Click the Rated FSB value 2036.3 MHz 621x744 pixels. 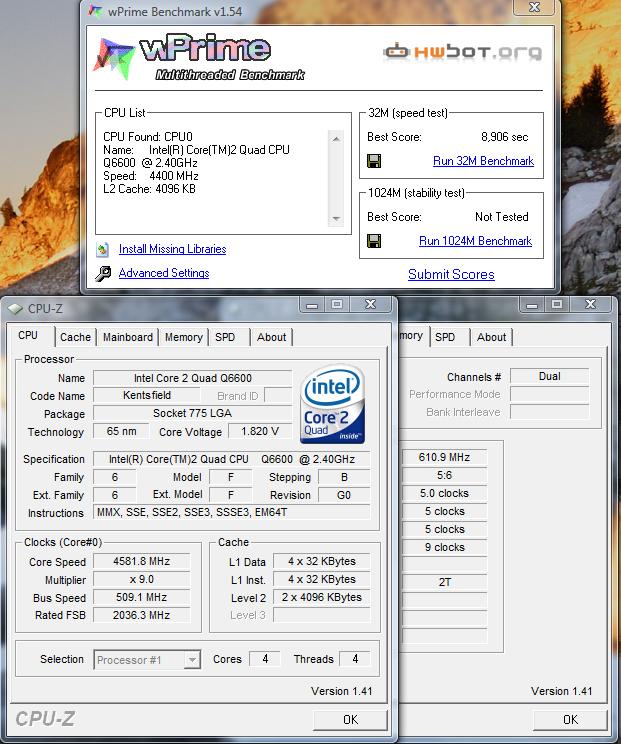coord(141,615)
